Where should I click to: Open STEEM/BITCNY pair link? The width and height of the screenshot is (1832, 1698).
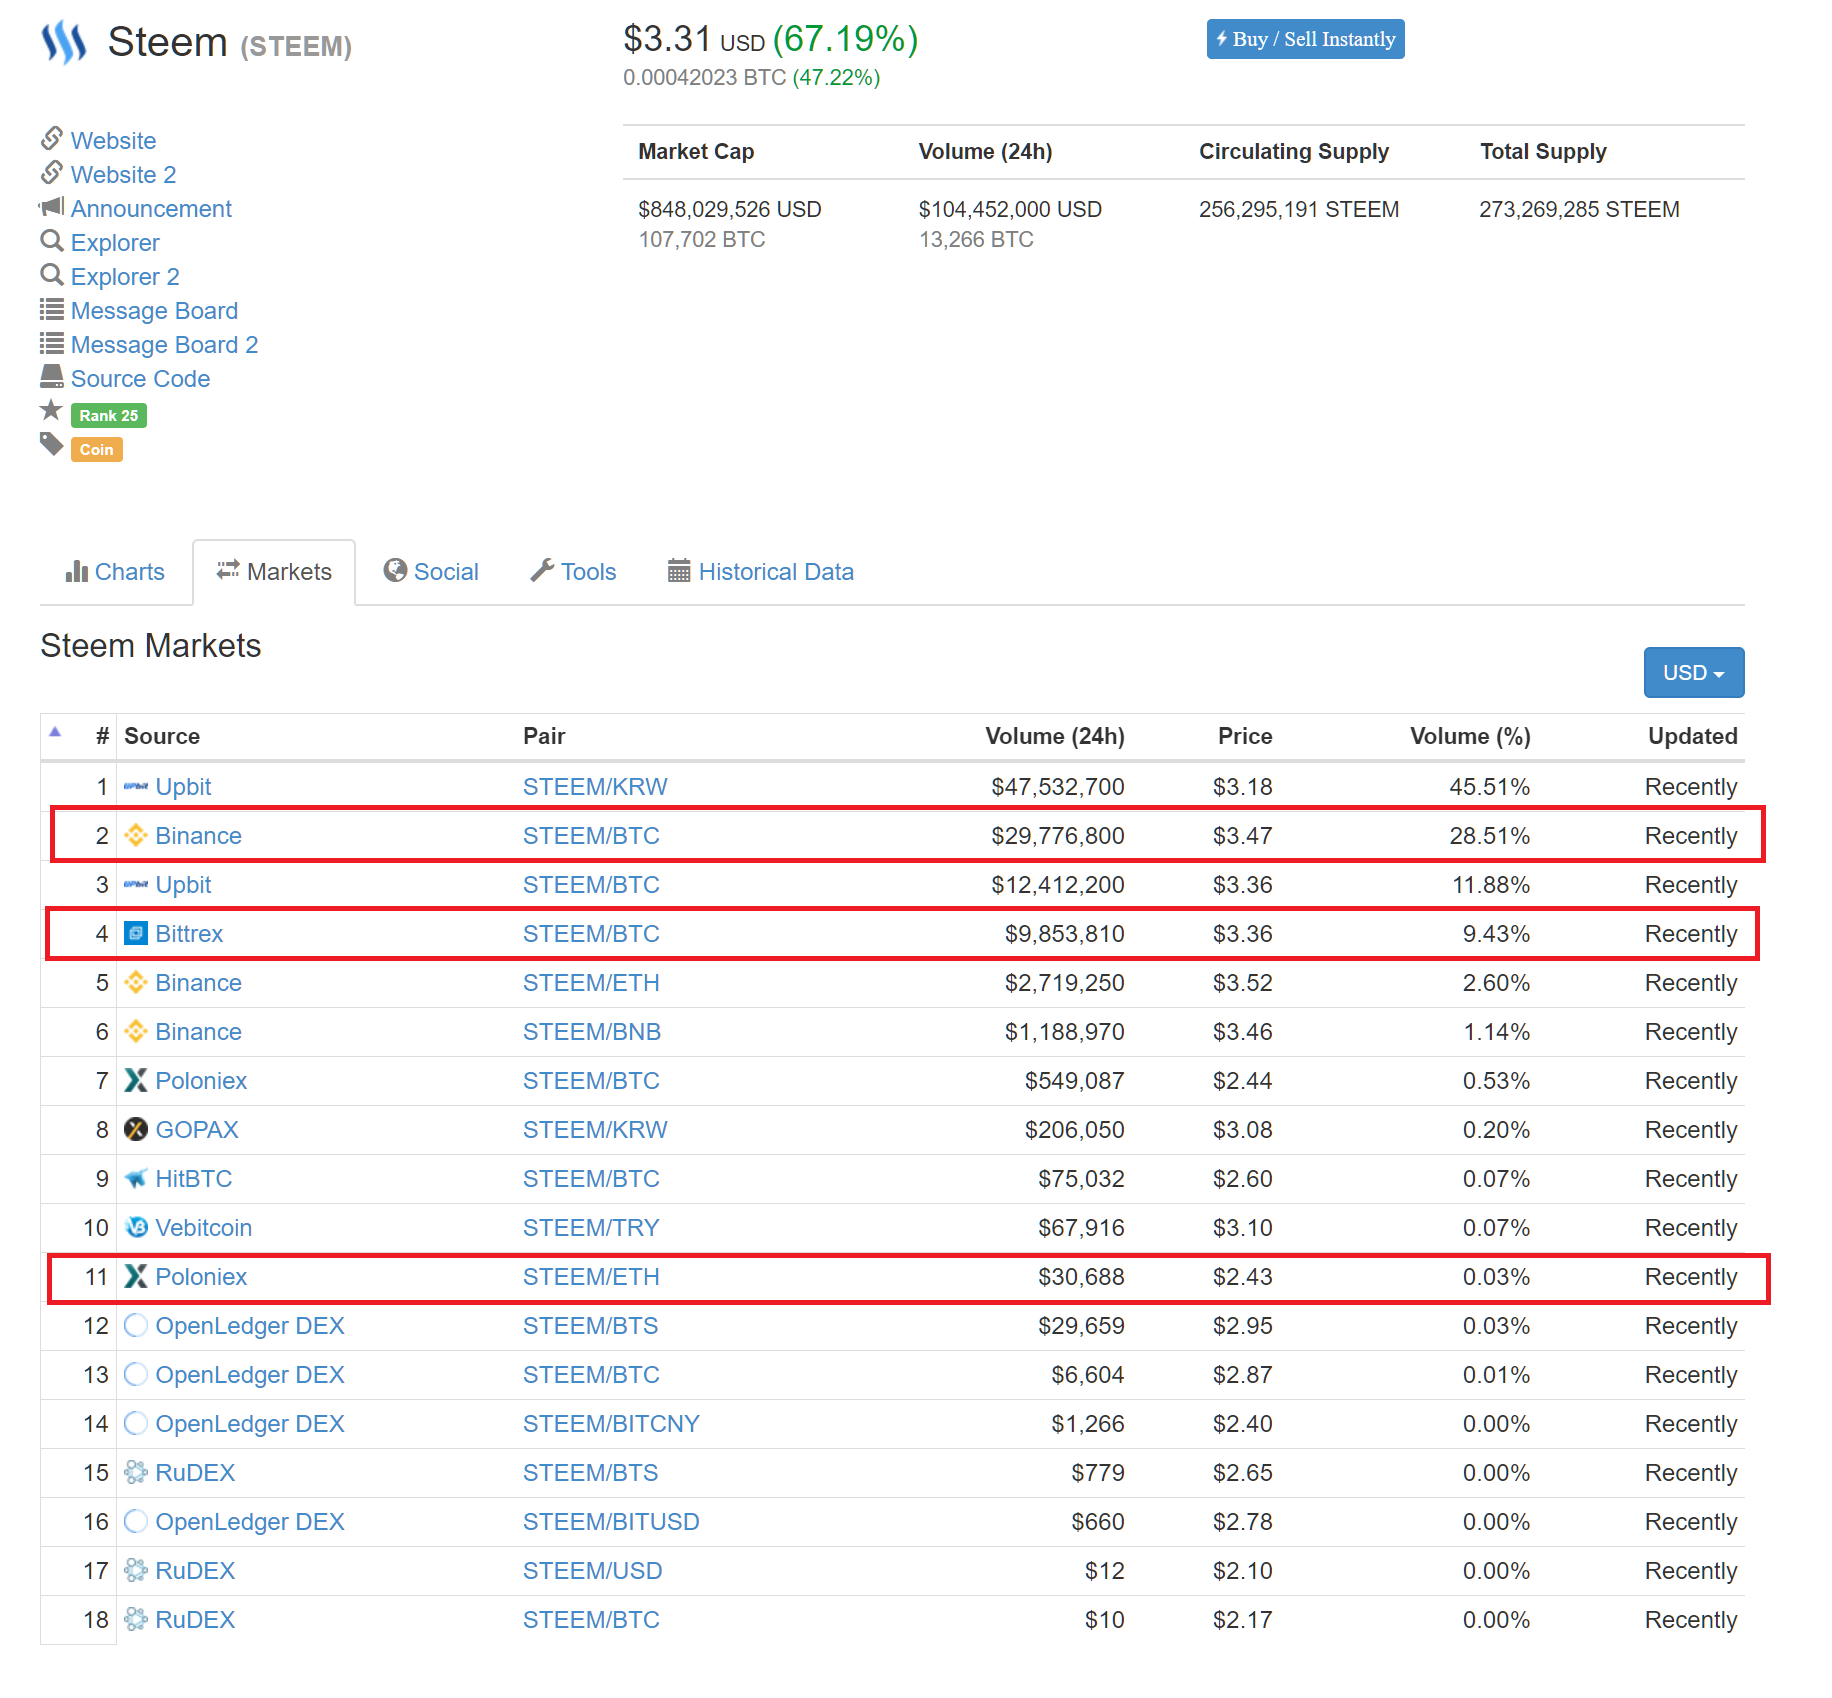tap(611, 1424)
